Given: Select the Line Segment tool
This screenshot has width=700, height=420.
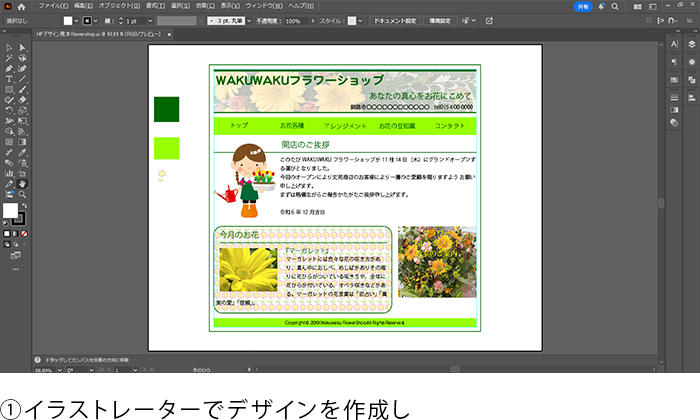Looking at the screenshot, I should click(22, 79).
